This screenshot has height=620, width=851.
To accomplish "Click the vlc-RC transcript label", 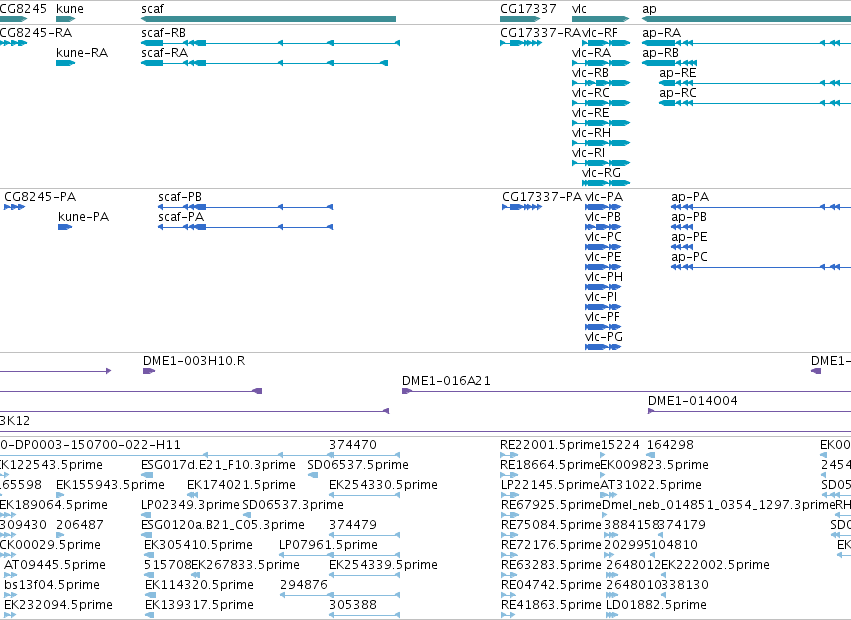I will click(591, 93).
